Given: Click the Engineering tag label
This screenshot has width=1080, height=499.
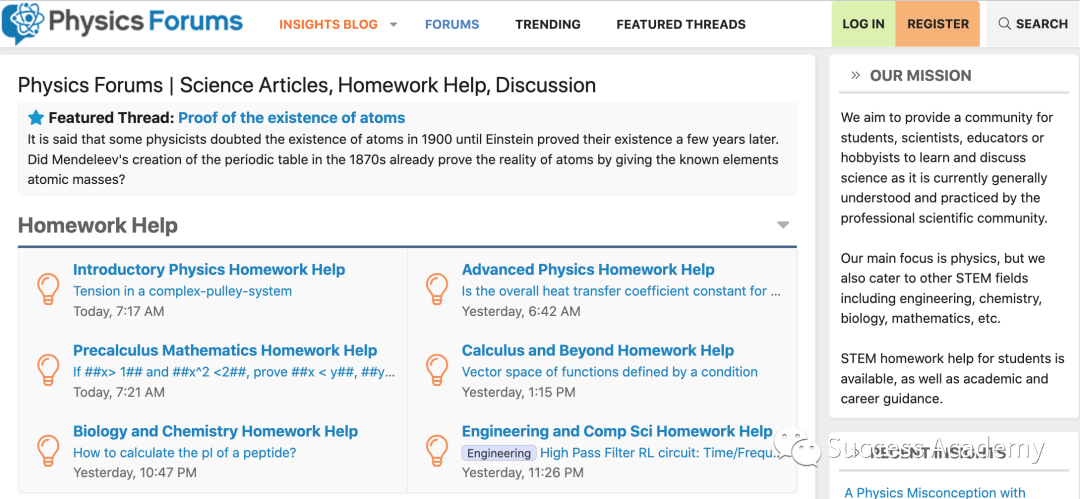Looking at the screenshot, I should pos(499,453).
